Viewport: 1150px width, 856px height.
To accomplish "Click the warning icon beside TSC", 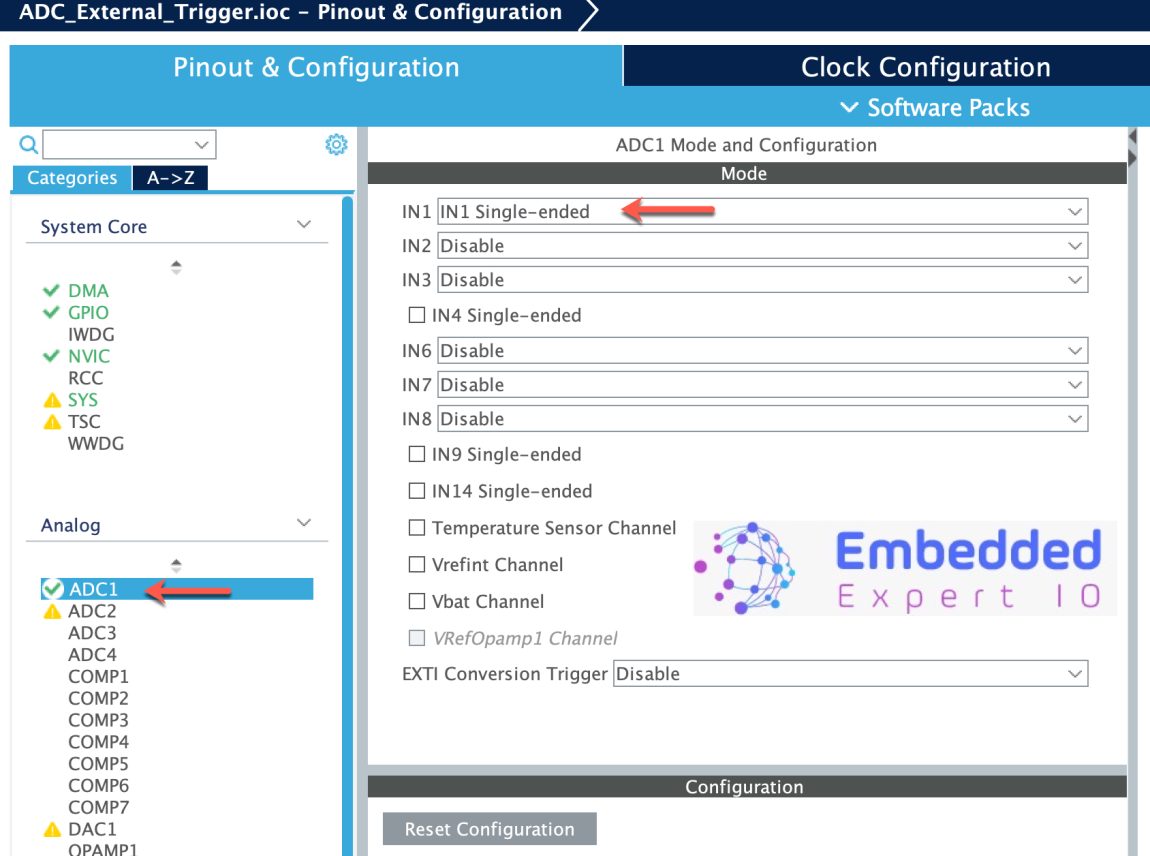I will coord(52,422).
